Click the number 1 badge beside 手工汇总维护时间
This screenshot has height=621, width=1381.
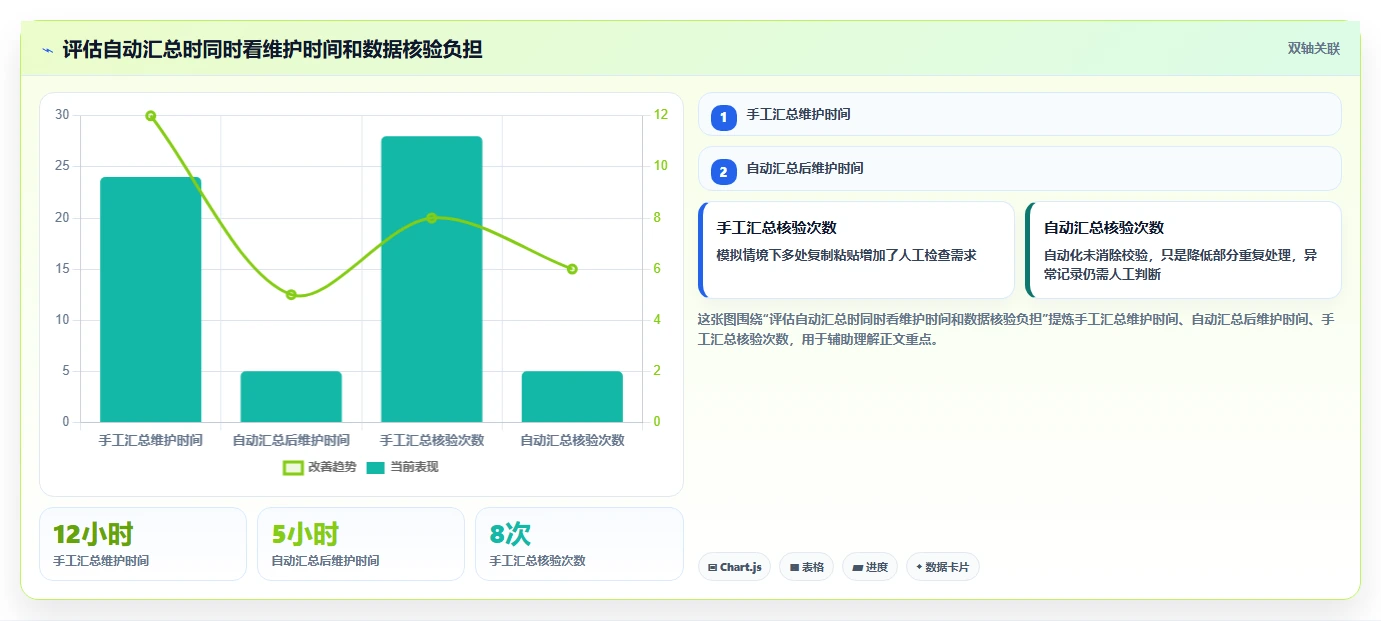[724, 116]
